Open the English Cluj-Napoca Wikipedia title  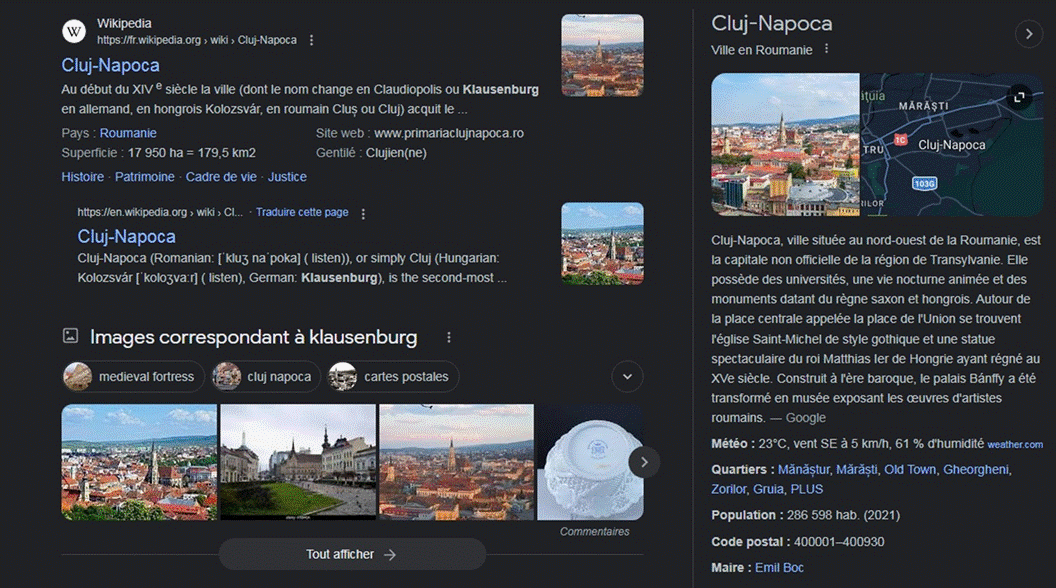[x=127, y=236]
